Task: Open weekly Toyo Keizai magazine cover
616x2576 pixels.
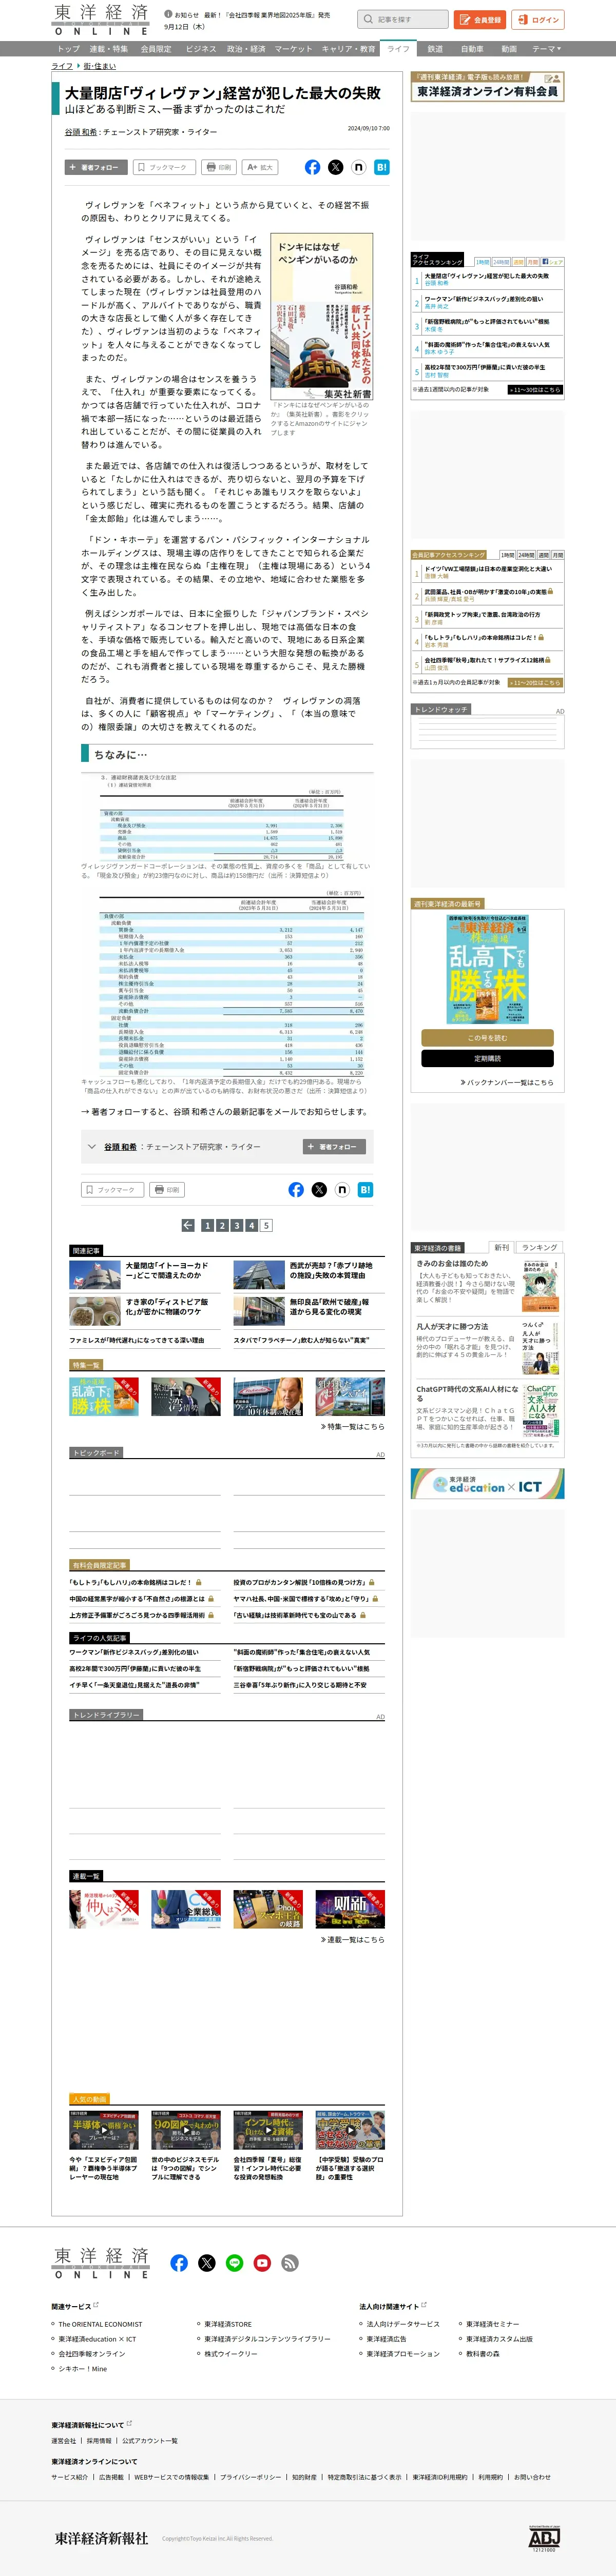Action: (487, 969)
